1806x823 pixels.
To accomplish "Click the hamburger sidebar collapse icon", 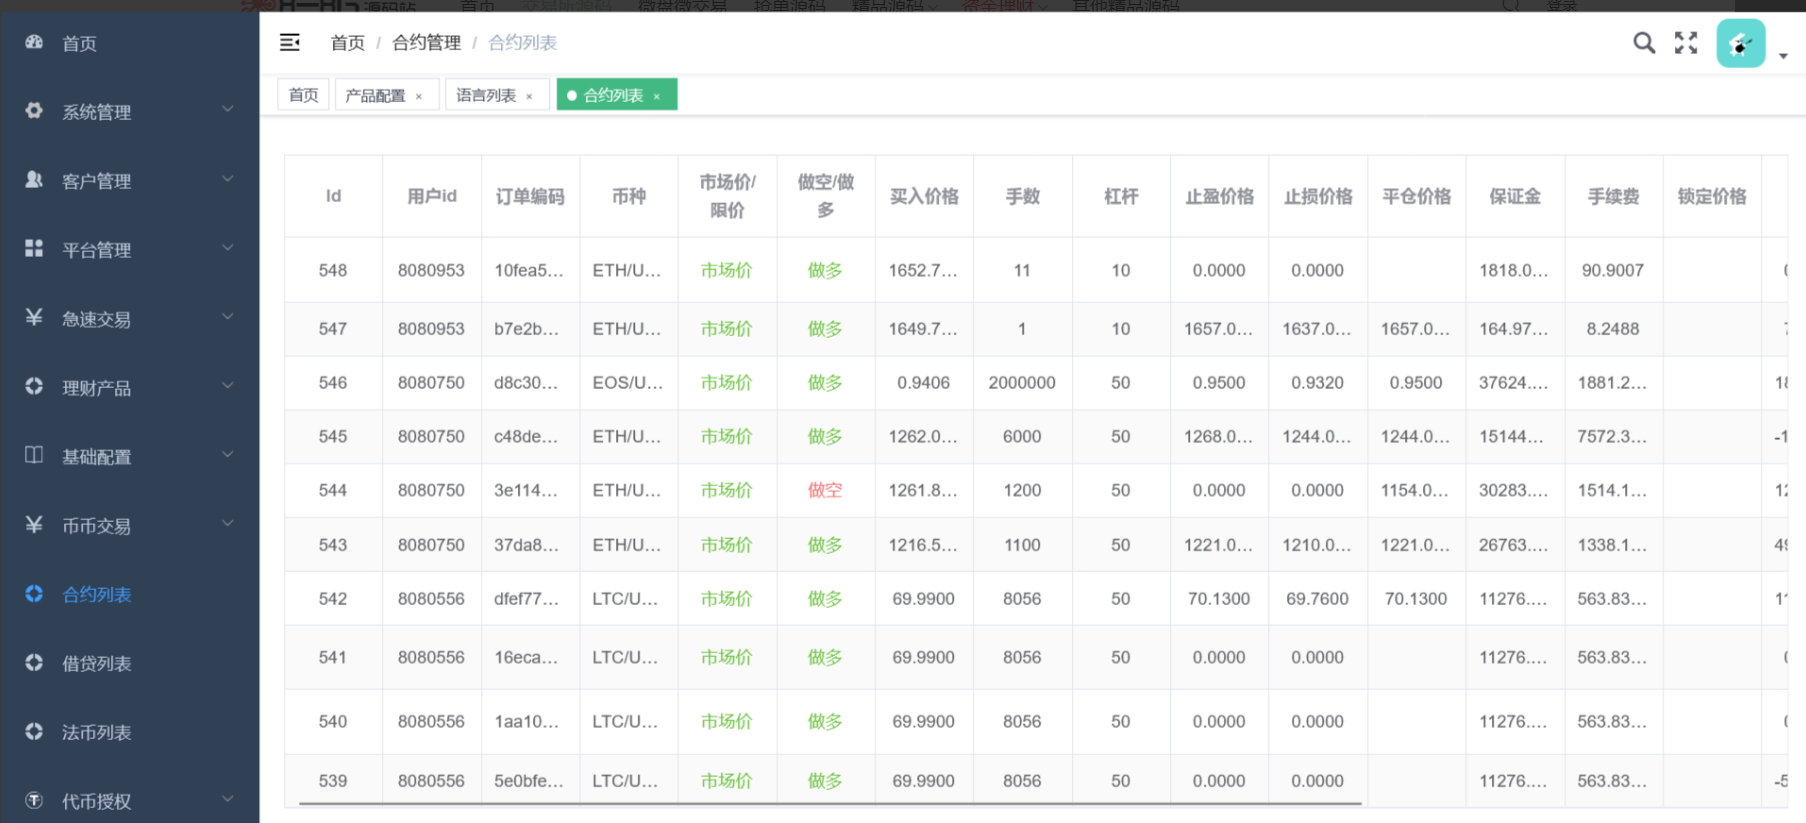I will (x=290, y=42).
